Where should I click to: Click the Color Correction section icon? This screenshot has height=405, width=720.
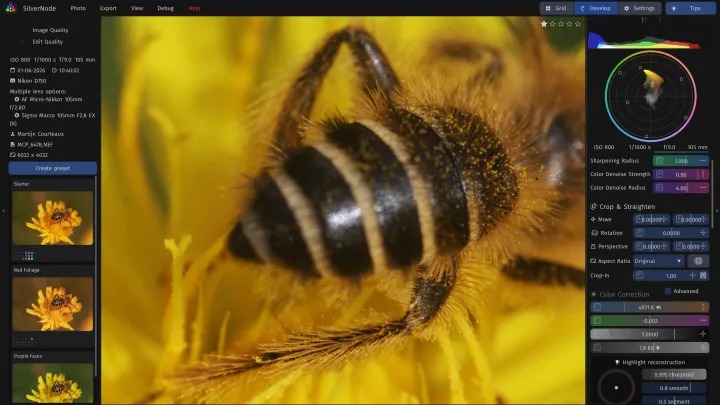click(593, 294)
